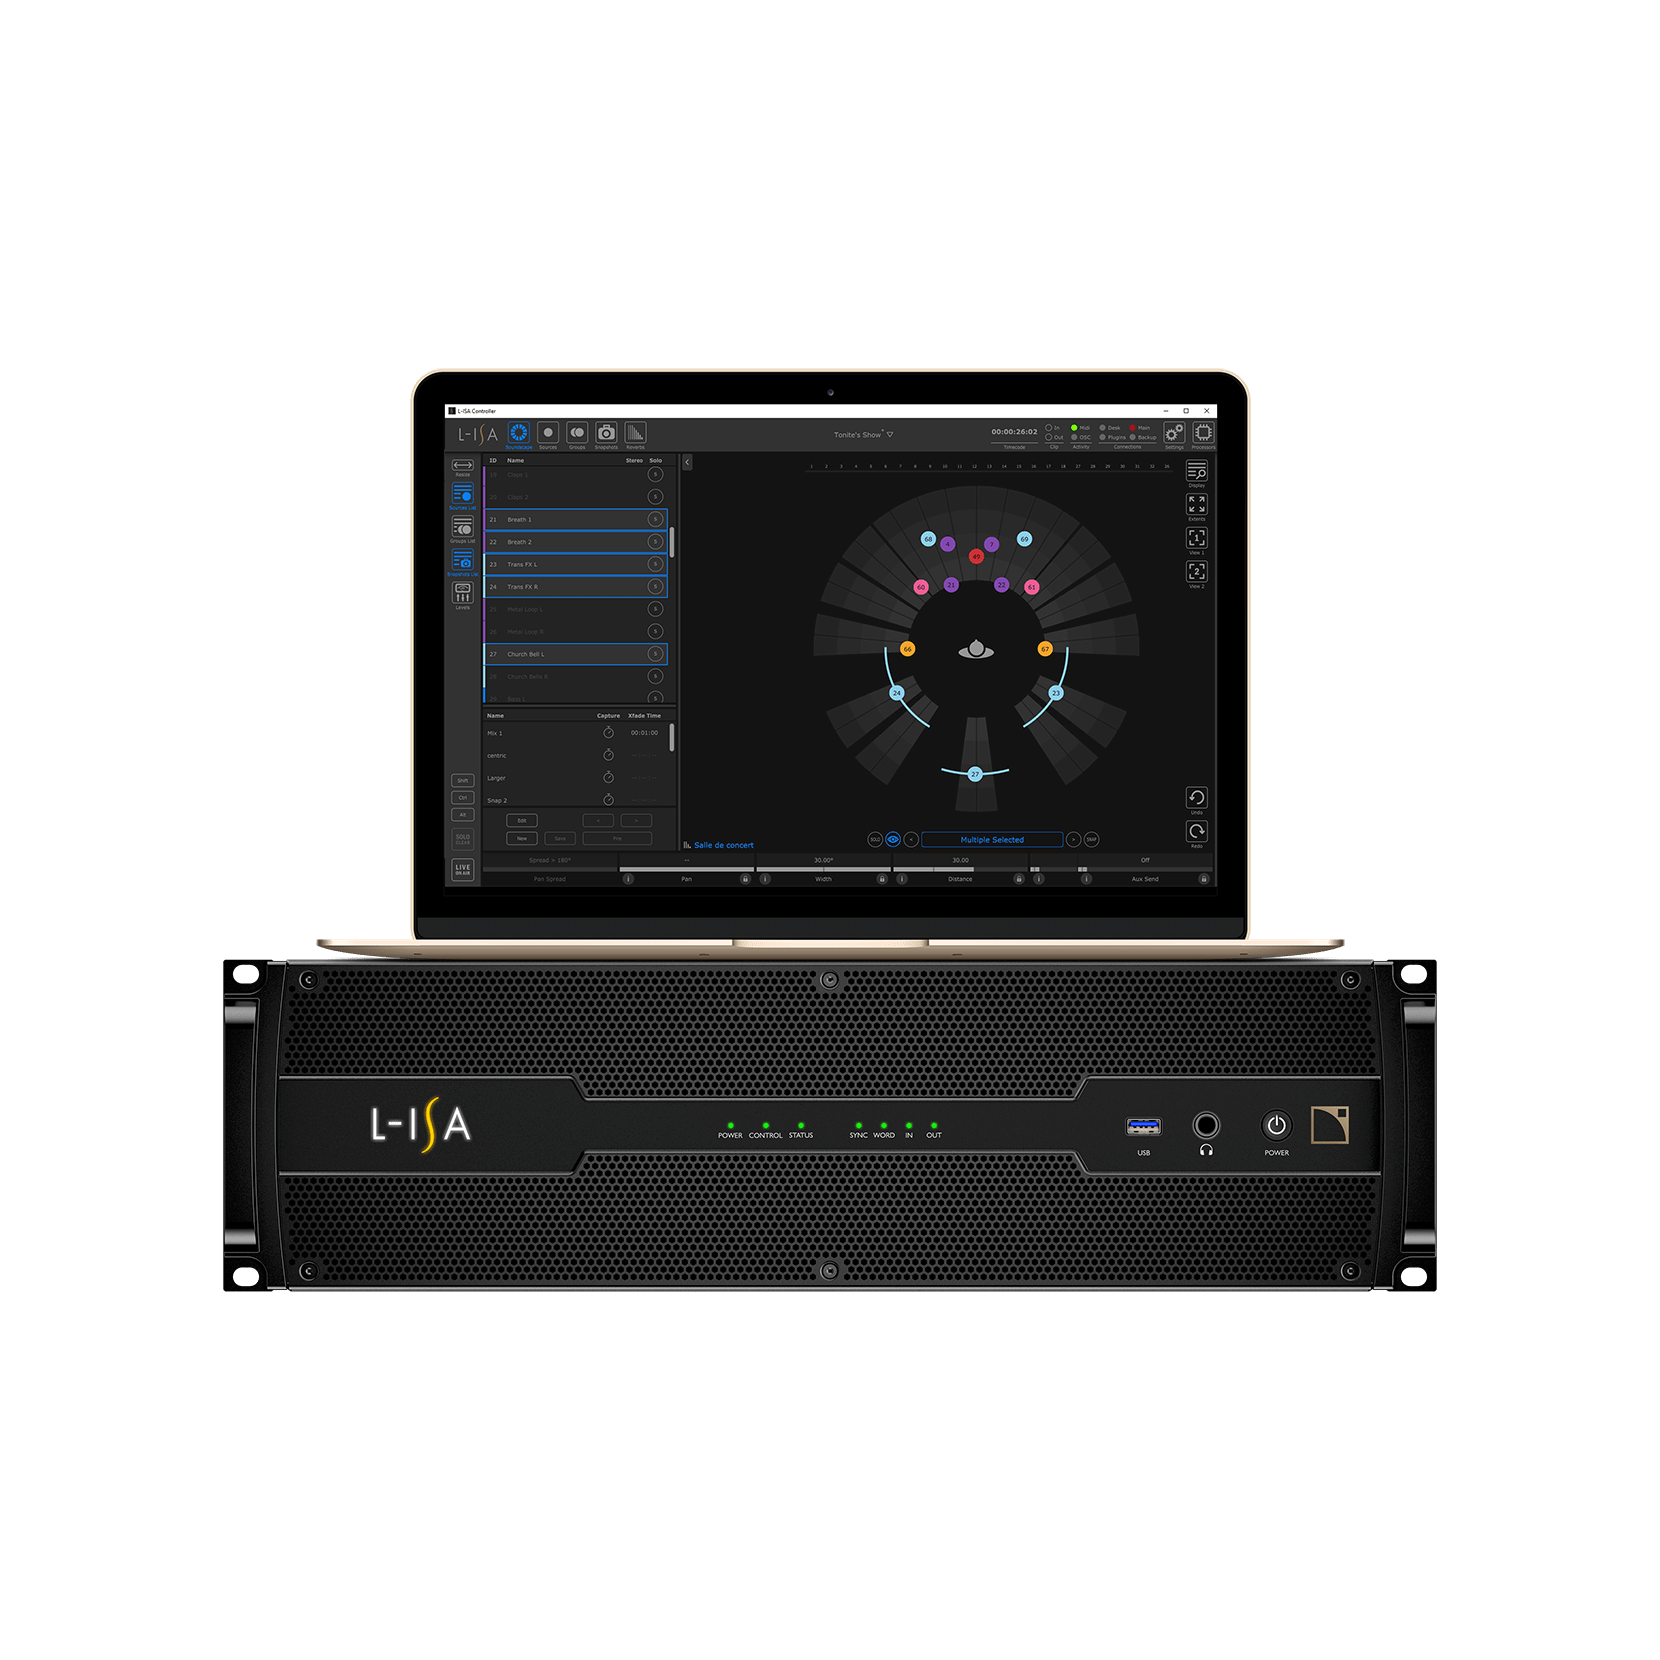
Task: Toggle the Ctrl modifier button
Action: coord(462,797)
